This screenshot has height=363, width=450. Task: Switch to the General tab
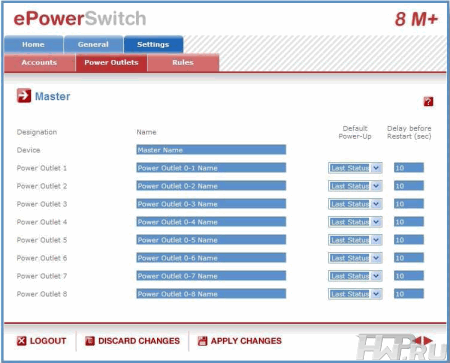click(x=93, y=44)
